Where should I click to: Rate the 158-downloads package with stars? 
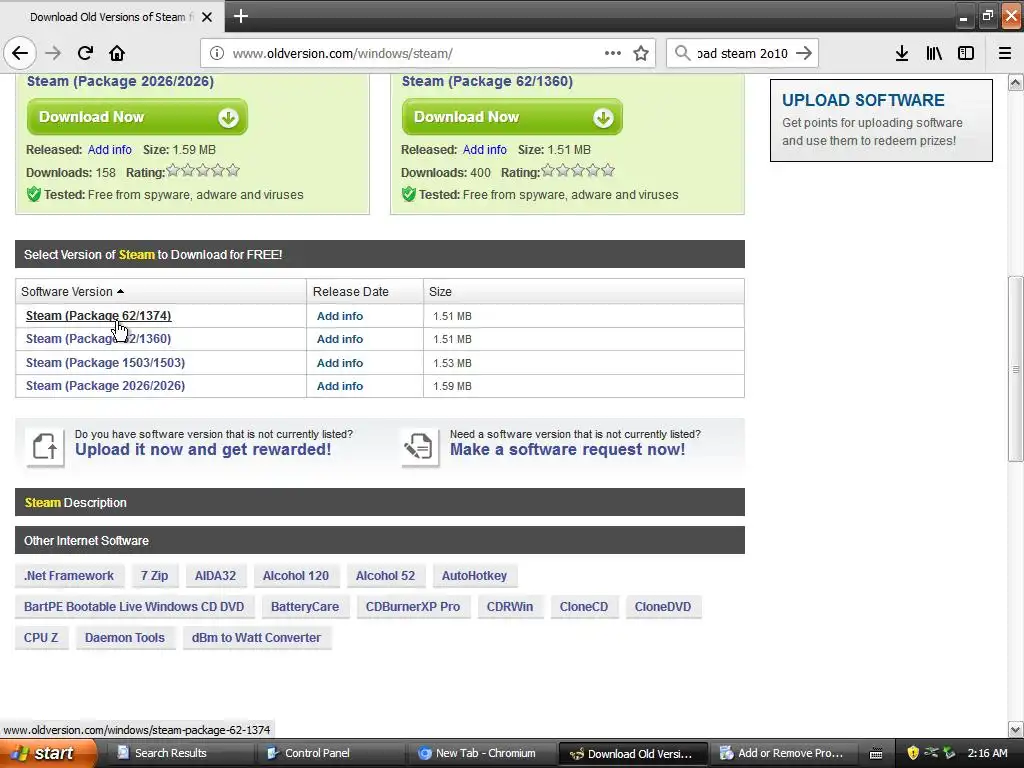coord(203,171)
